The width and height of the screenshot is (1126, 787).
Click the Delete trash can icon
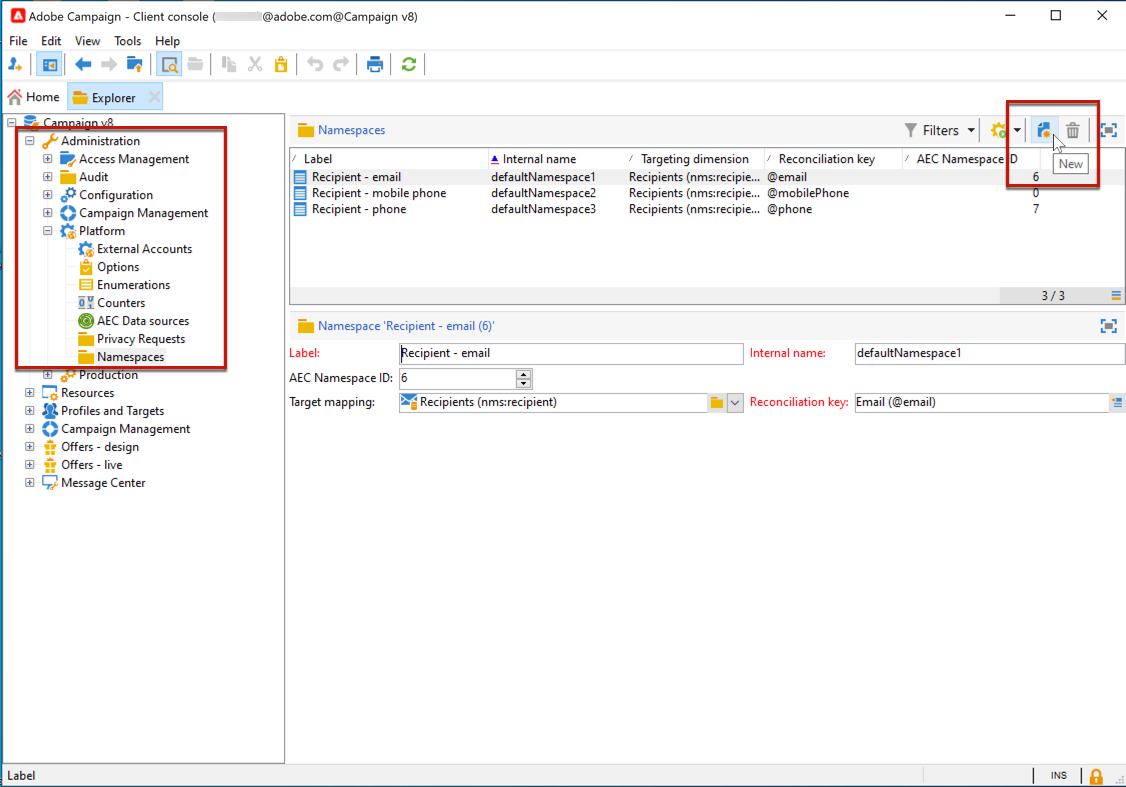[x=1072, y=130]
